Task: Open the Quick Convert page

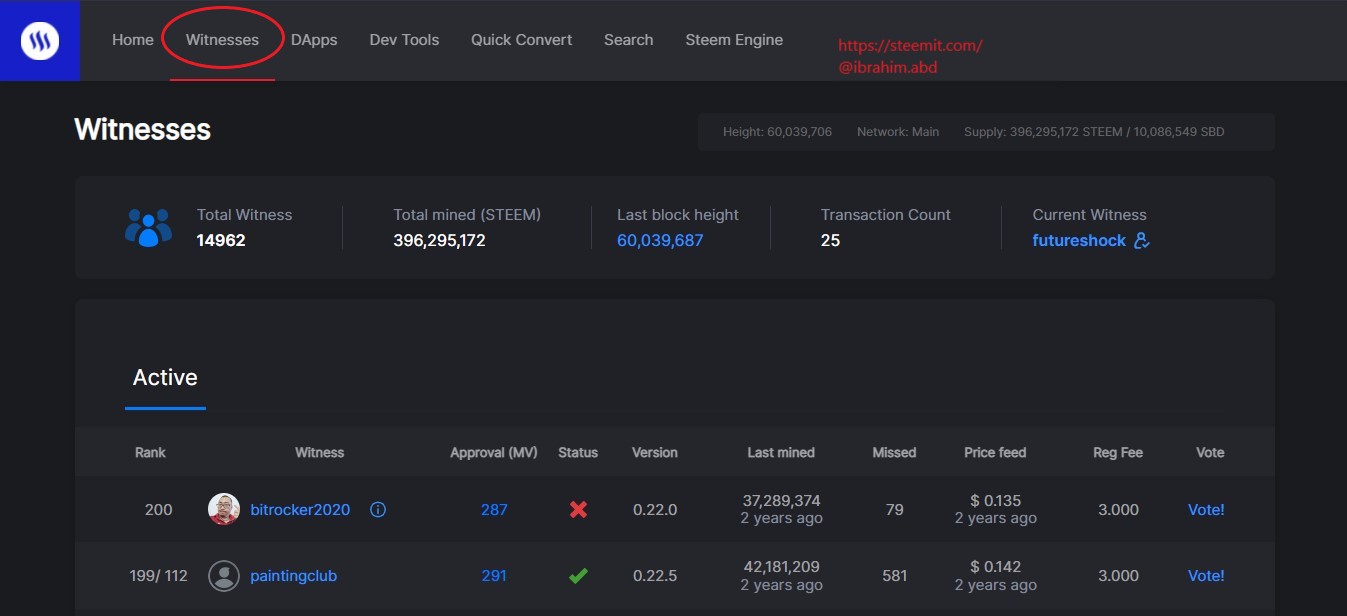Action: [522, 40]
